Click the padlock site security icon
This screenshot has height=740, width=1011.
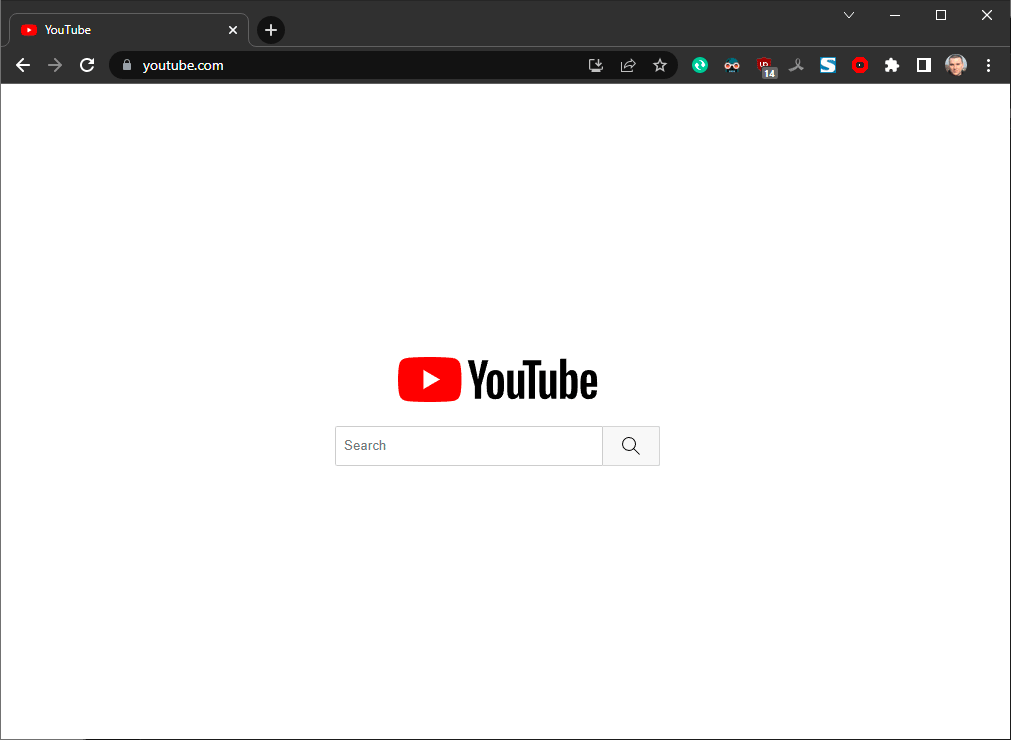(126, 65)
